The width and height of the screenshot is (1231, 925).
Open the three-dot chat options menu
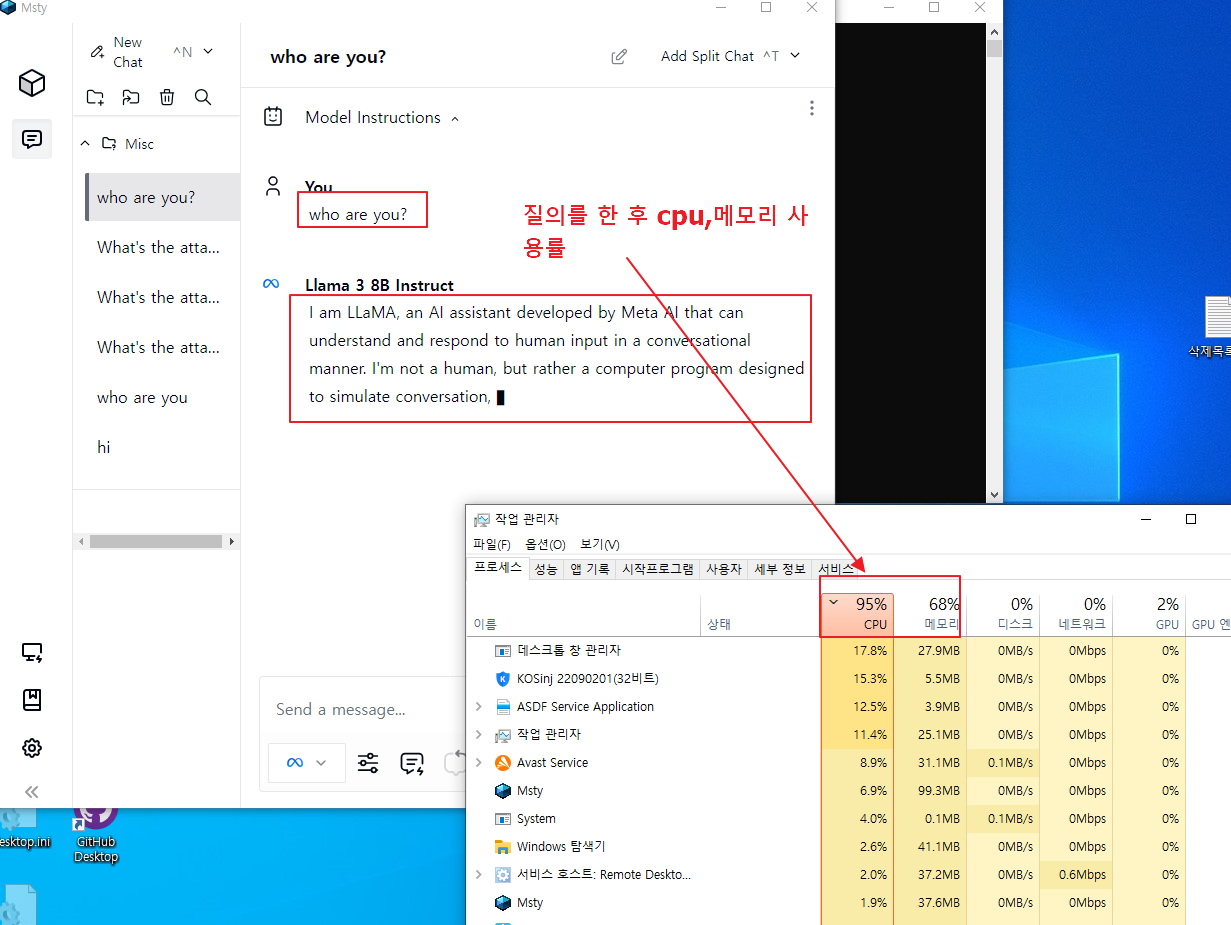point(811,108)
